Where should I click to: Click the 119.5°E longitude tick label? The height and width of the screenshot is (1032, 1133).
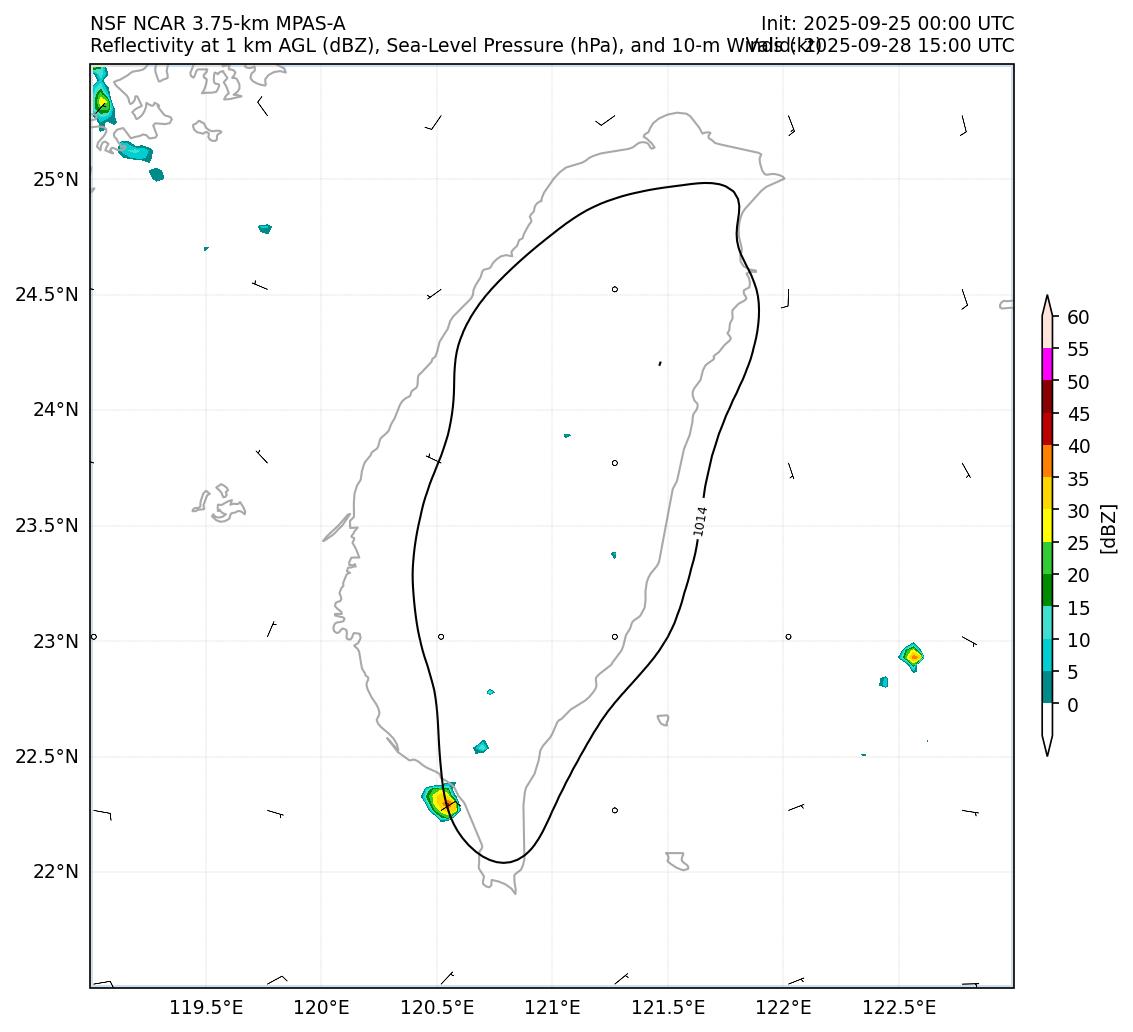point(207,1006)
